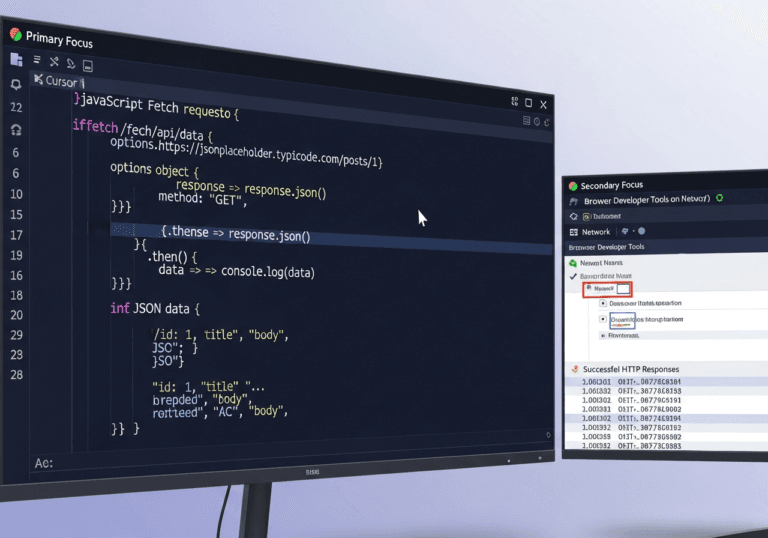Select the response row ending 06778L9002
This screenshot has width=768, height=538.
click(666, 409)
